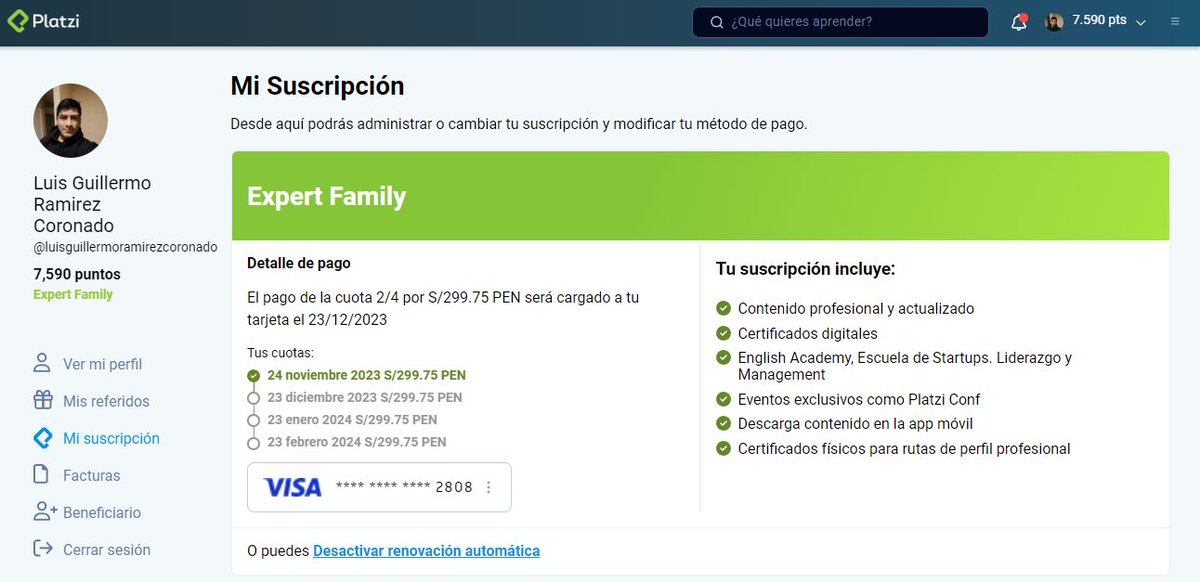Open Mis referidos
The width and height of the screenshot is (1200, 582).
coord(106,401)
